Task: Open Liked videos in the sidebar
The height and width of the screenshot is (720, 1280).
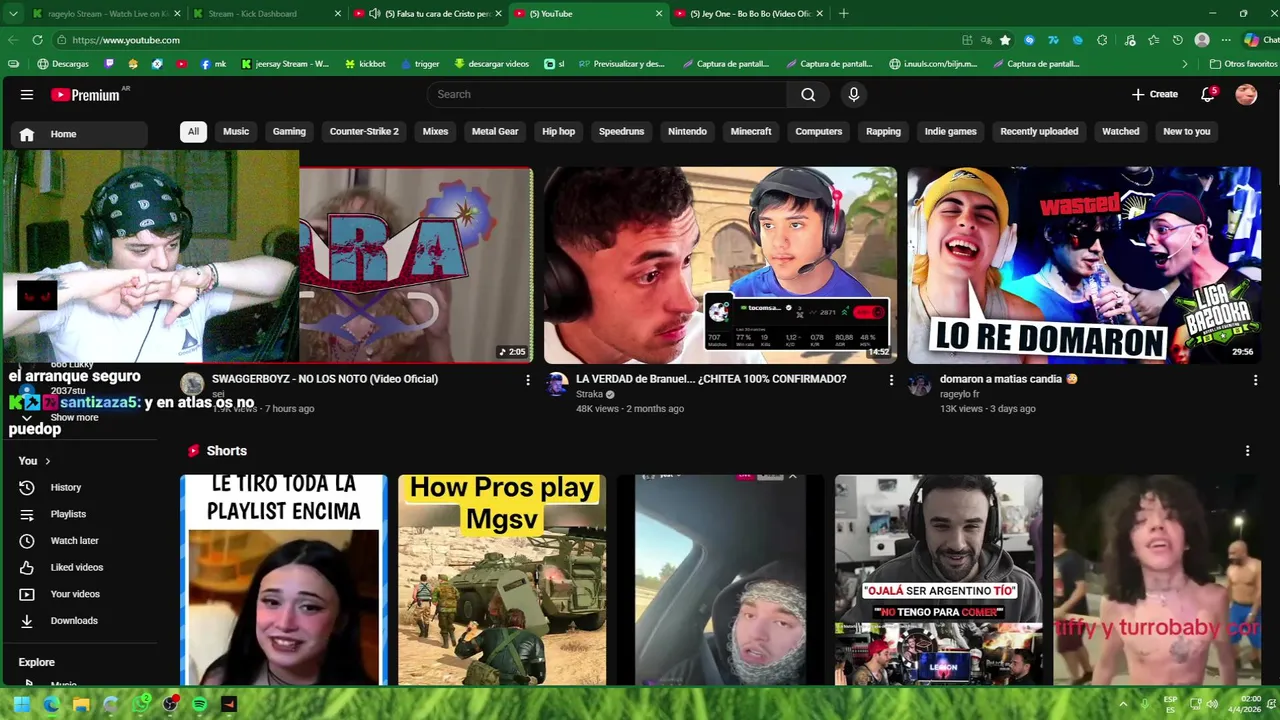Action: [x=76, y=567]
